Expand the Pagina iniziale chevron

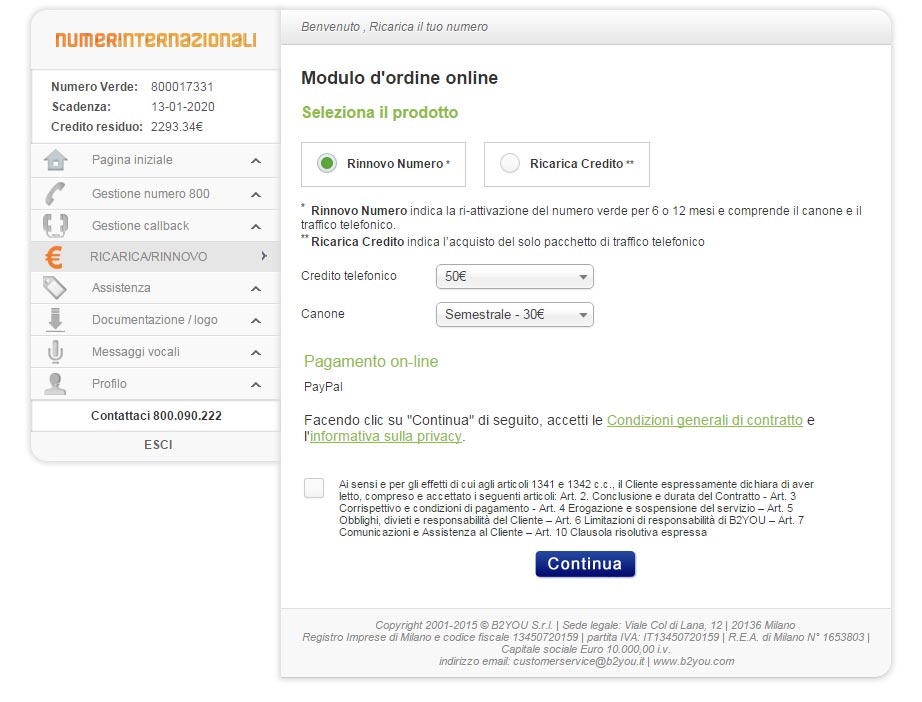click(x=256, y=161)
